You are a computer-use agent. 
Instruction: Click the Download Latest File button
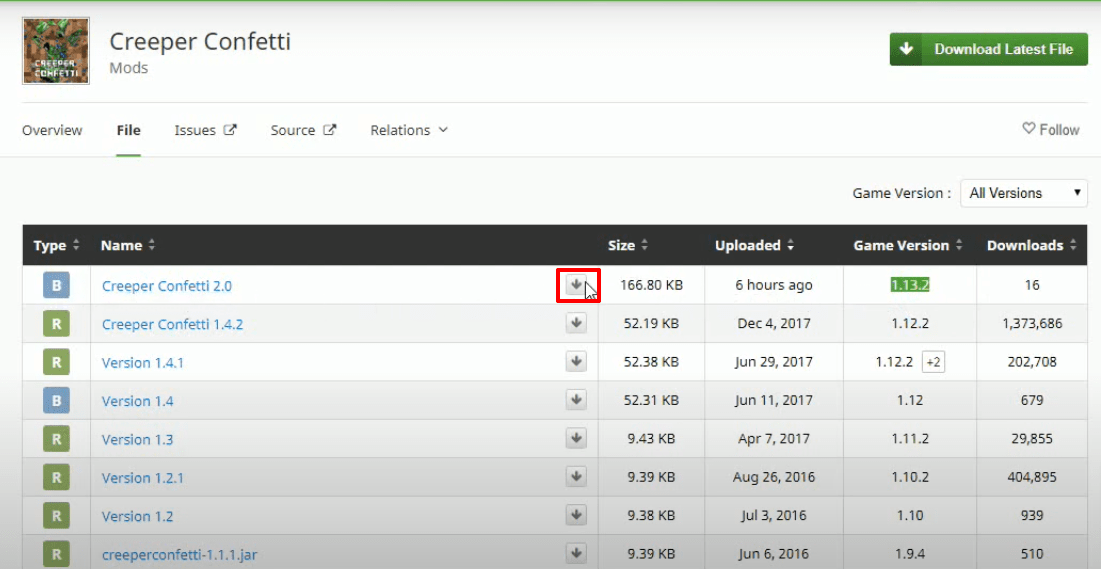click(989, 49)
